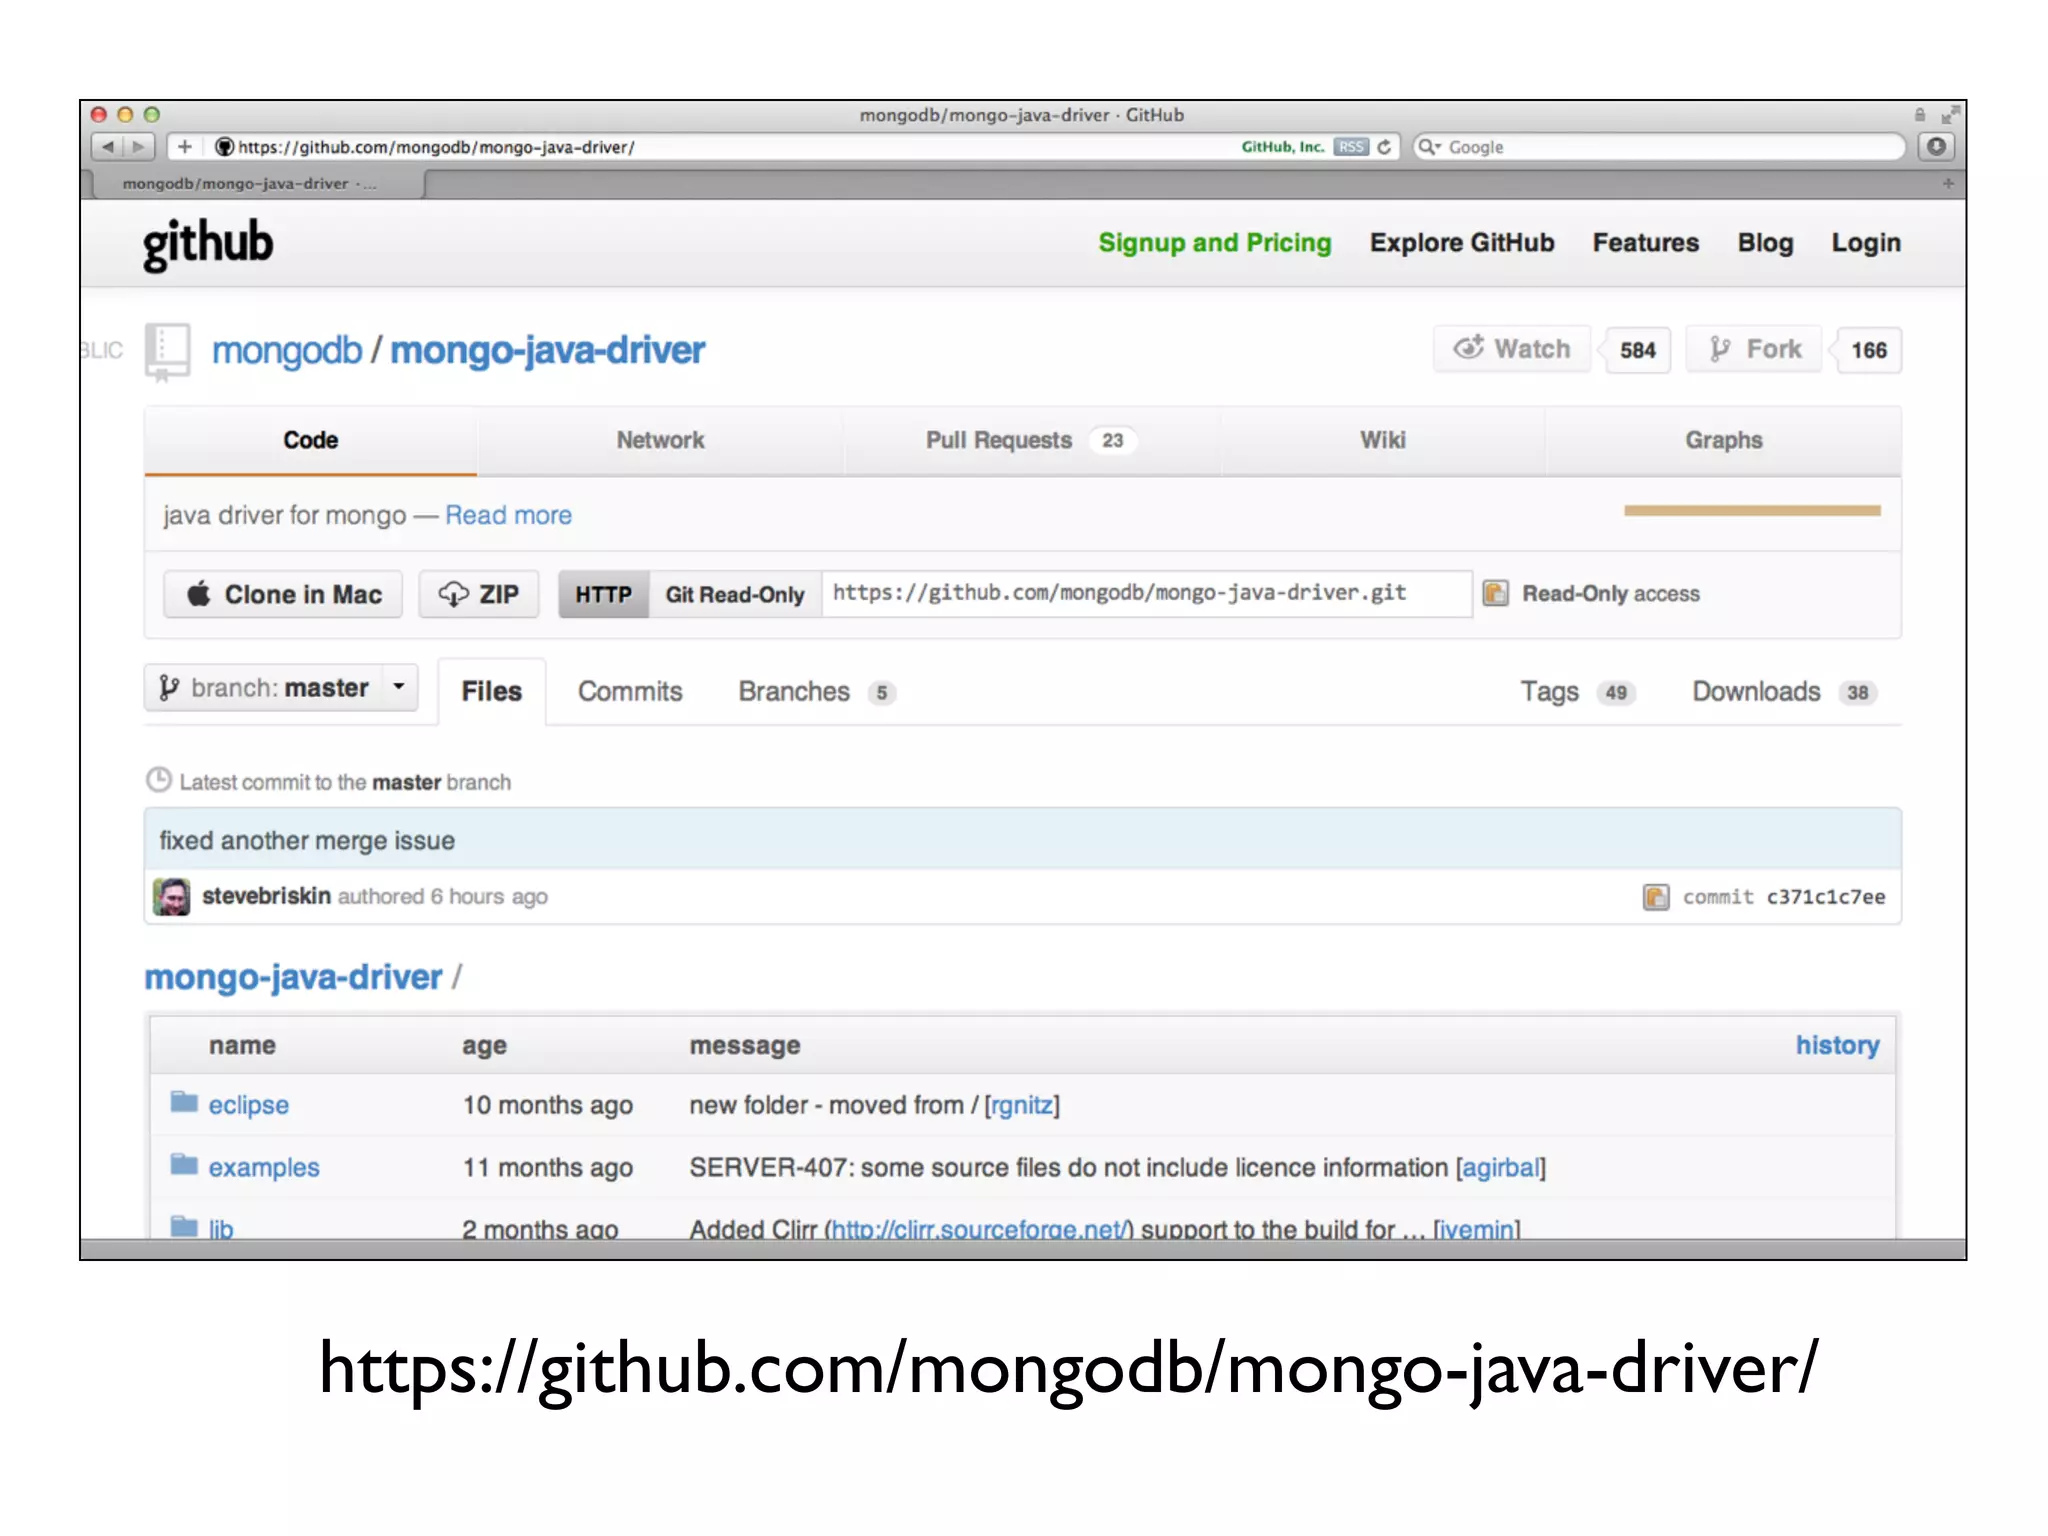The height and width of the screenshot is (1536, 2048).
Task: Open the Wiki tab
Action: click(1382, 440)
